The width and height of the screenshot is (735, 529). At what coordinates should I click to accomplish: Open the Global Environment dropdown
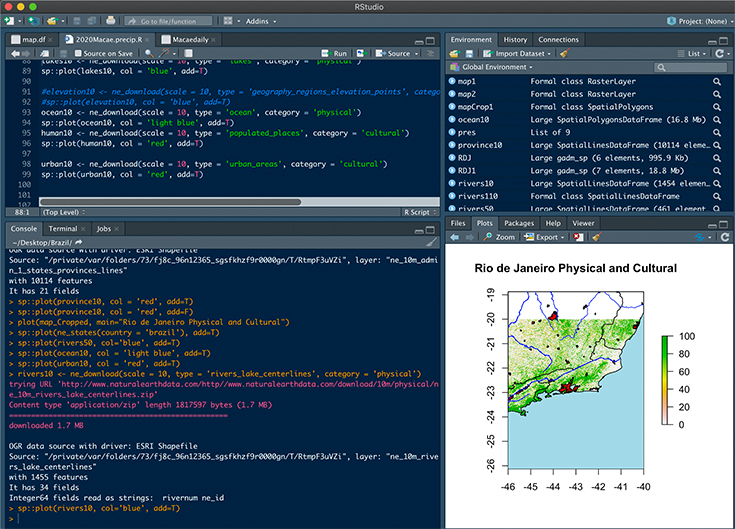coord(495,67)
